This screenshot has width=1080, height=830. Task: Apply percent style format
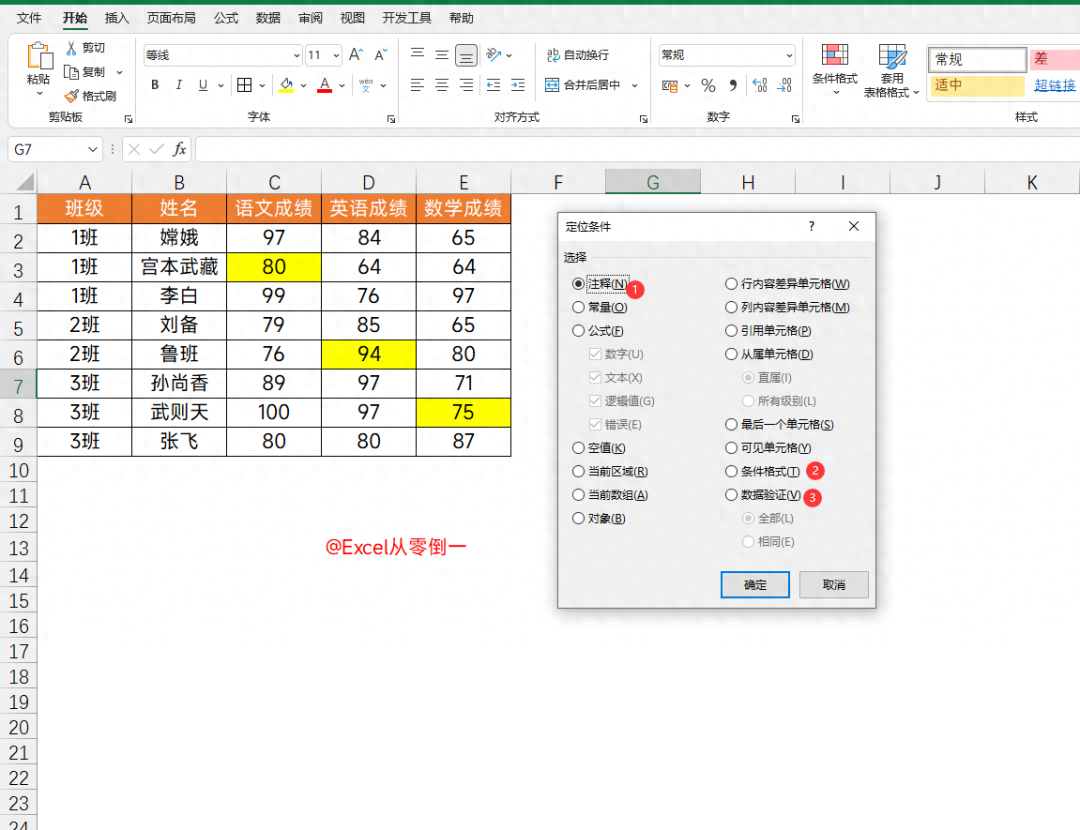click(708, 85)
